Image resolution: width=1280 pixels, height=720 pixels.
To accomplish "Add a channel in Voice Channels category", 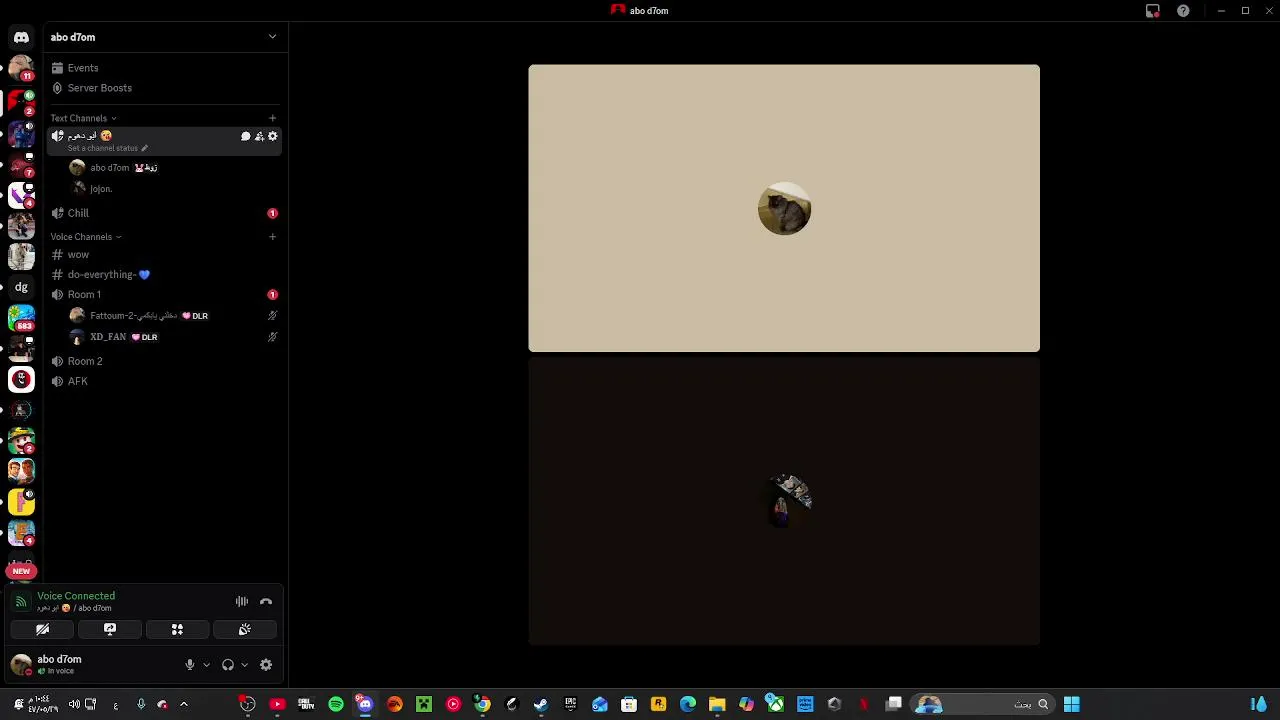I will pos(272,237).
